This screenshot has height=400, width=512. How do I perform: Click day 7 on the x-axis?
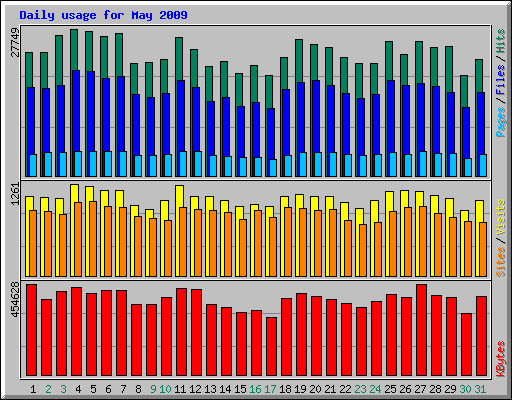click(x=123, y=389)
